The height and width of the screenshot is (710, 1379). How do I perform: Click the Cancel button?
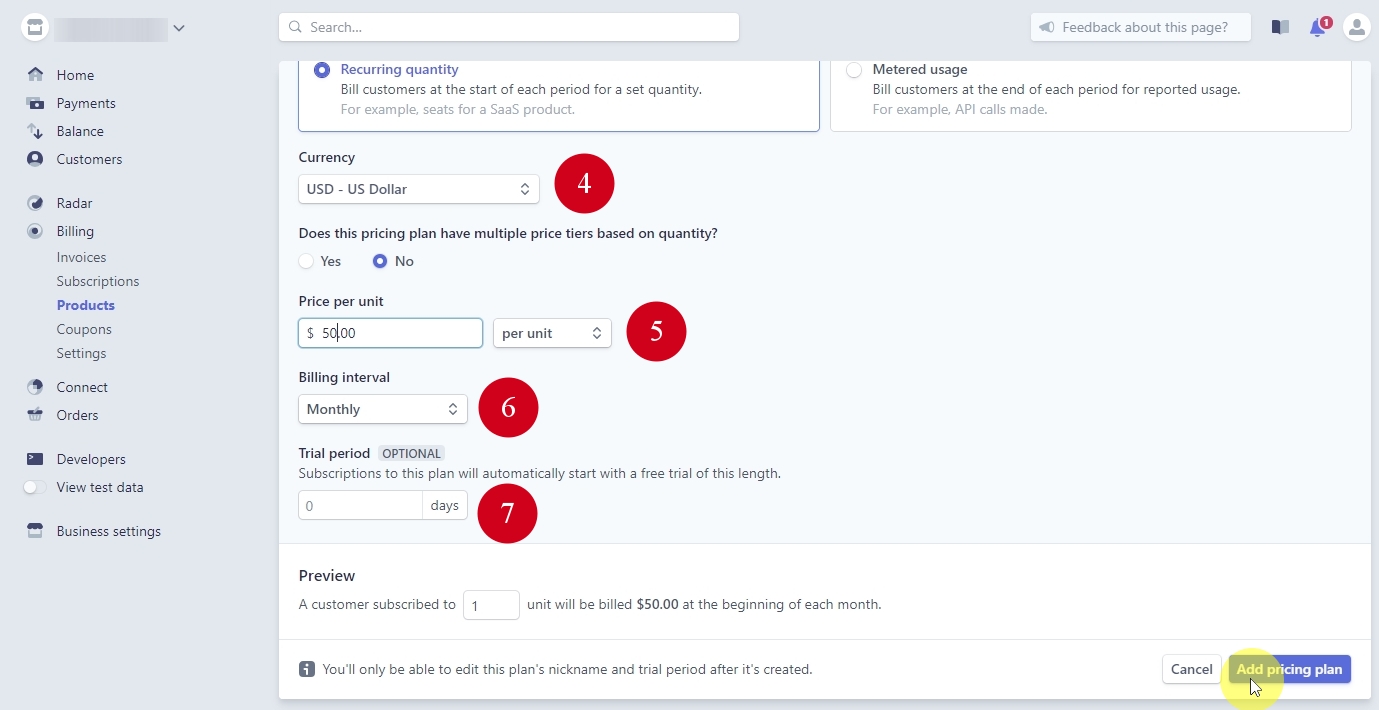coord(1191,669)
